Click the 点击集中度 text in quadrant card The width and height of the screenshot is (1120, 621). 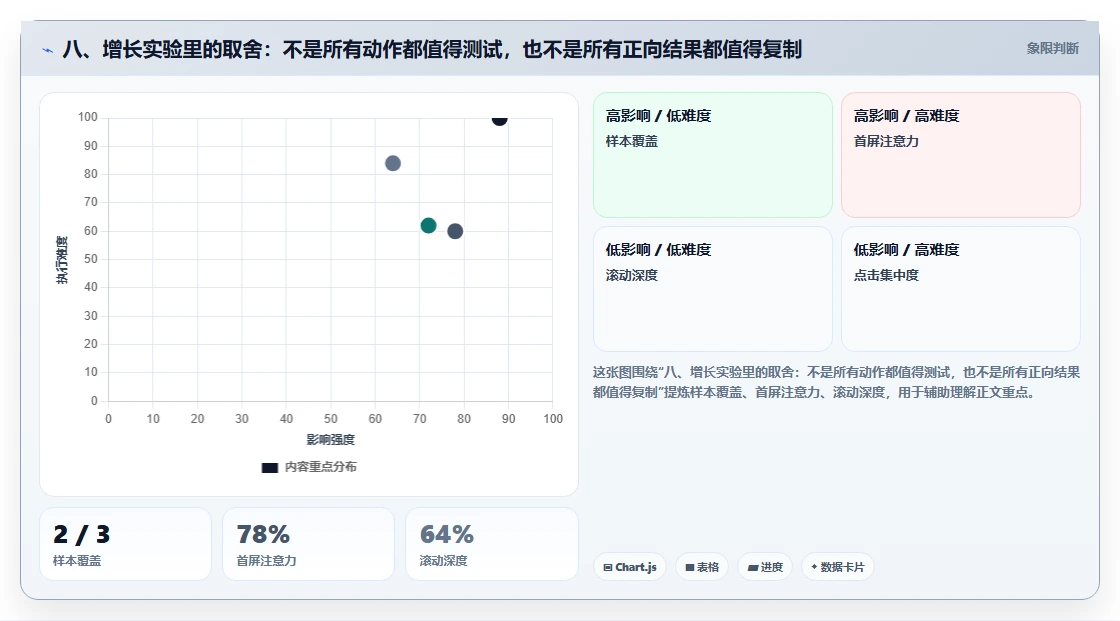point(886,275)
